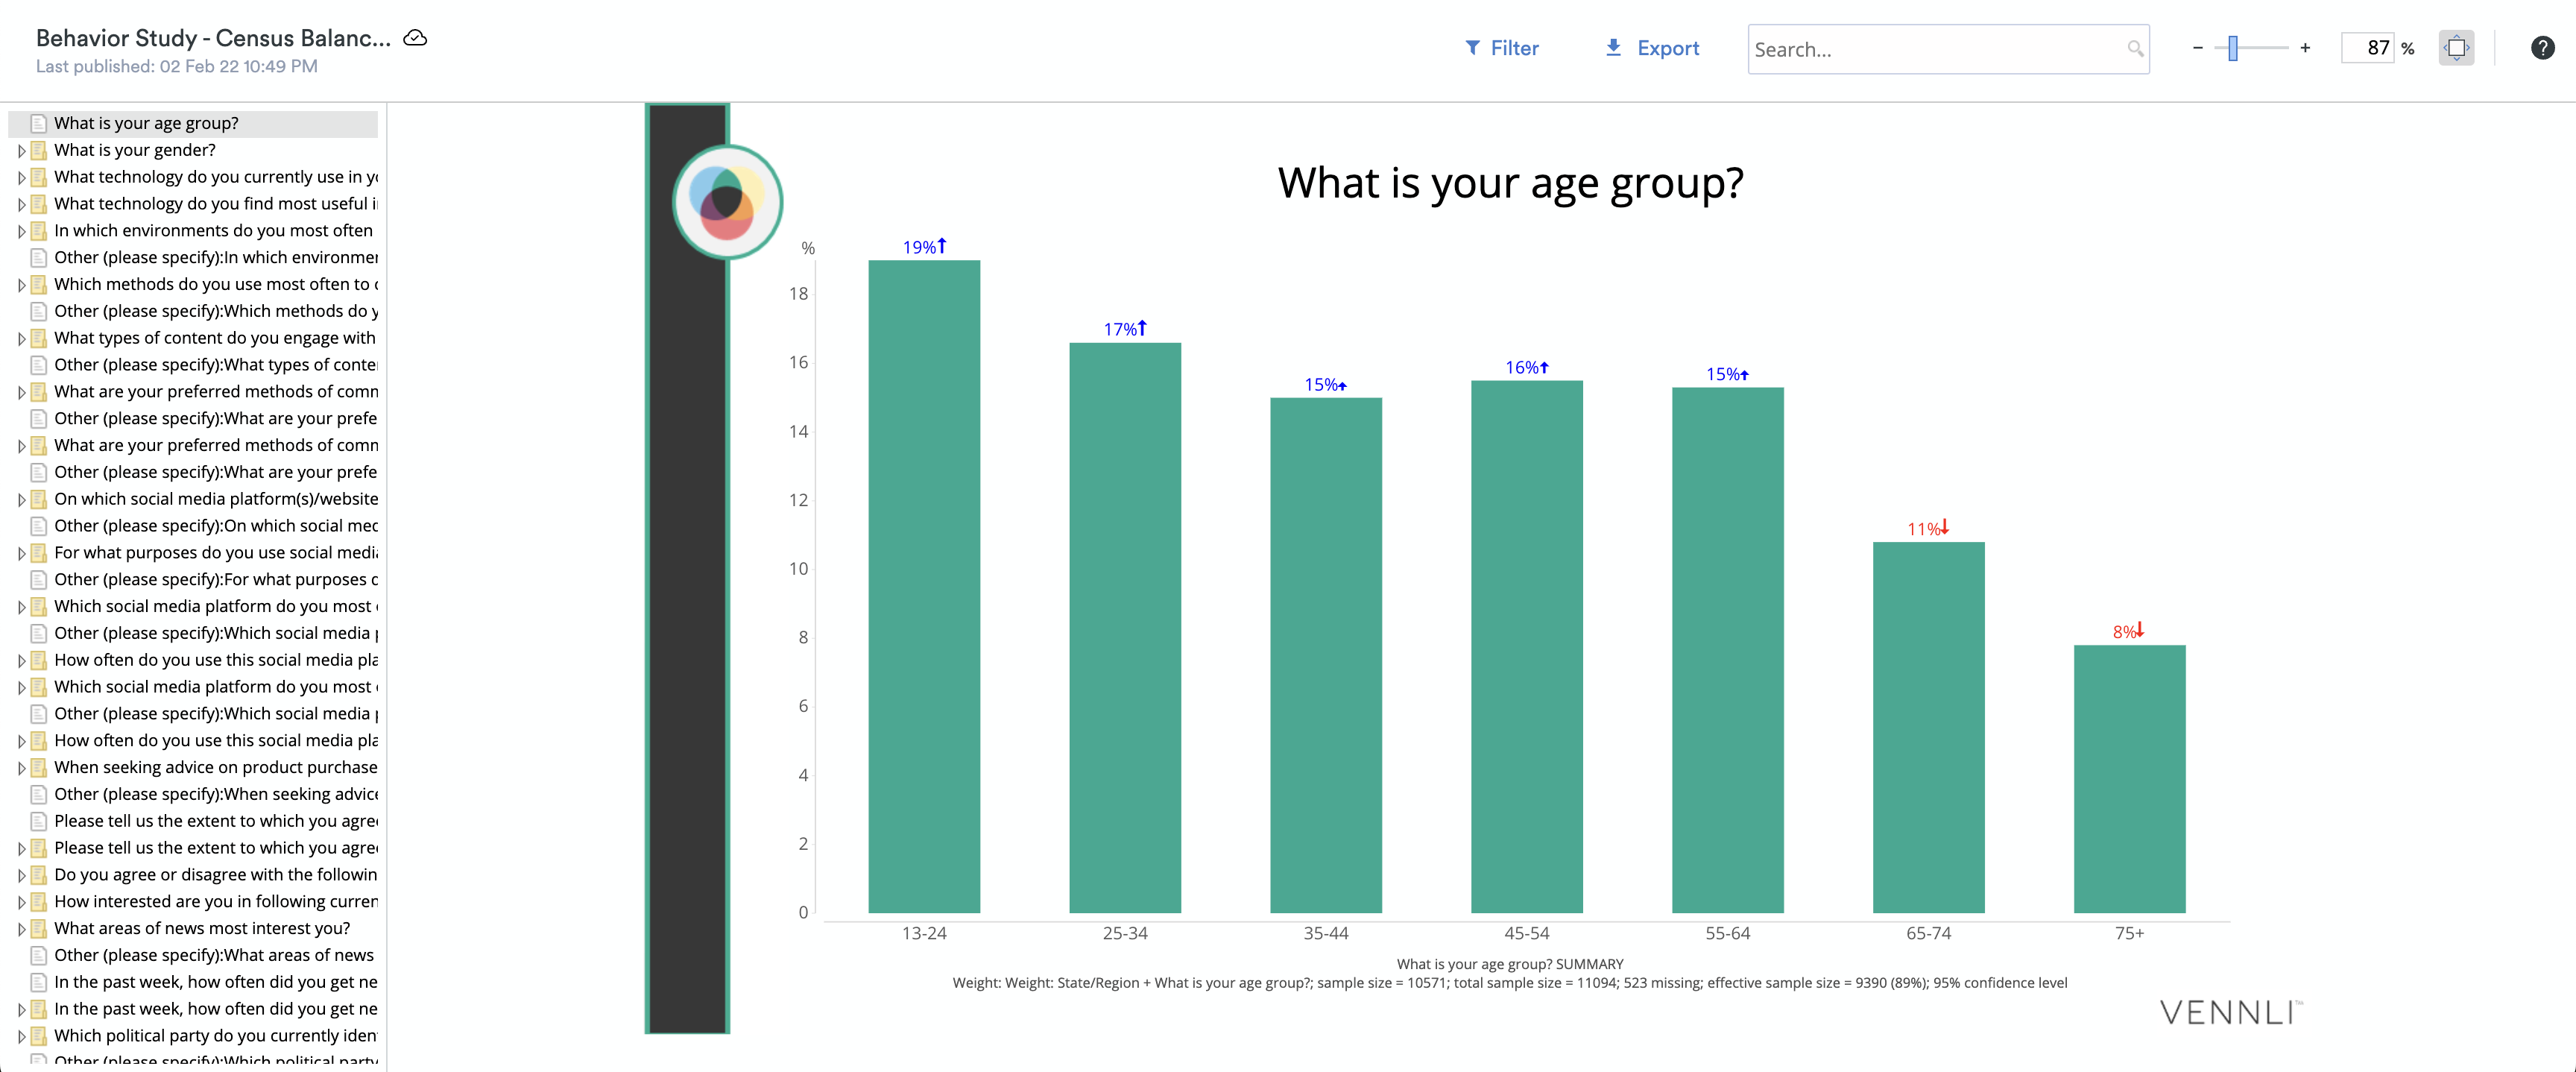Click the 13-24 age group bar

point(924,586)
